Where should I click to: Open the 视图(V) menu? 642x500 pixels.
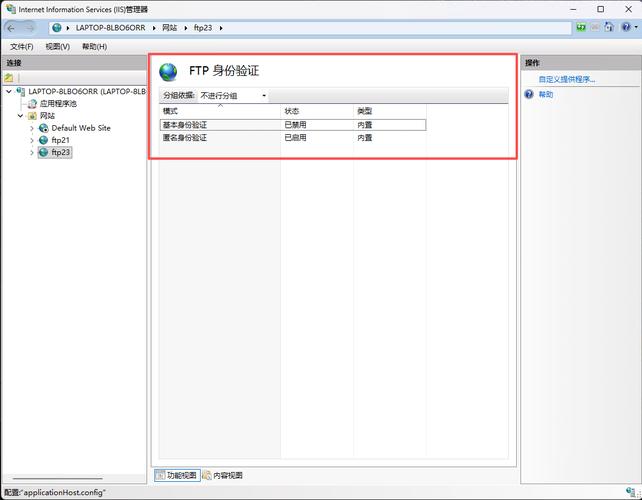[x=57, y=46]
